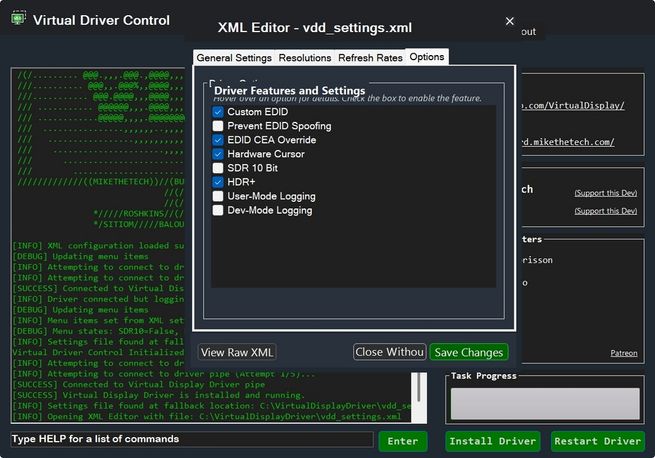Click the View Raw XML button
Image resolution: width=655 pixels, height=458 pixels.
pyautogui.click(x=237, y=352)
